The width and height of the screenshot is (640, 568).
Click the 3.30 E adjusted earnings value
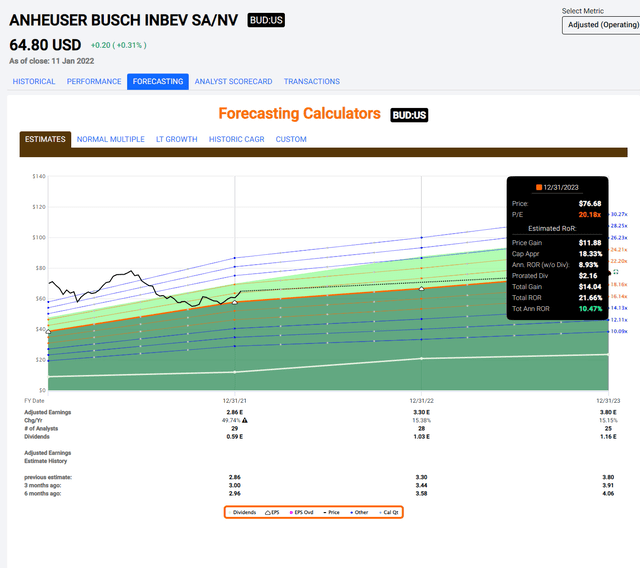pyautogui.click(x=422, y=412)
